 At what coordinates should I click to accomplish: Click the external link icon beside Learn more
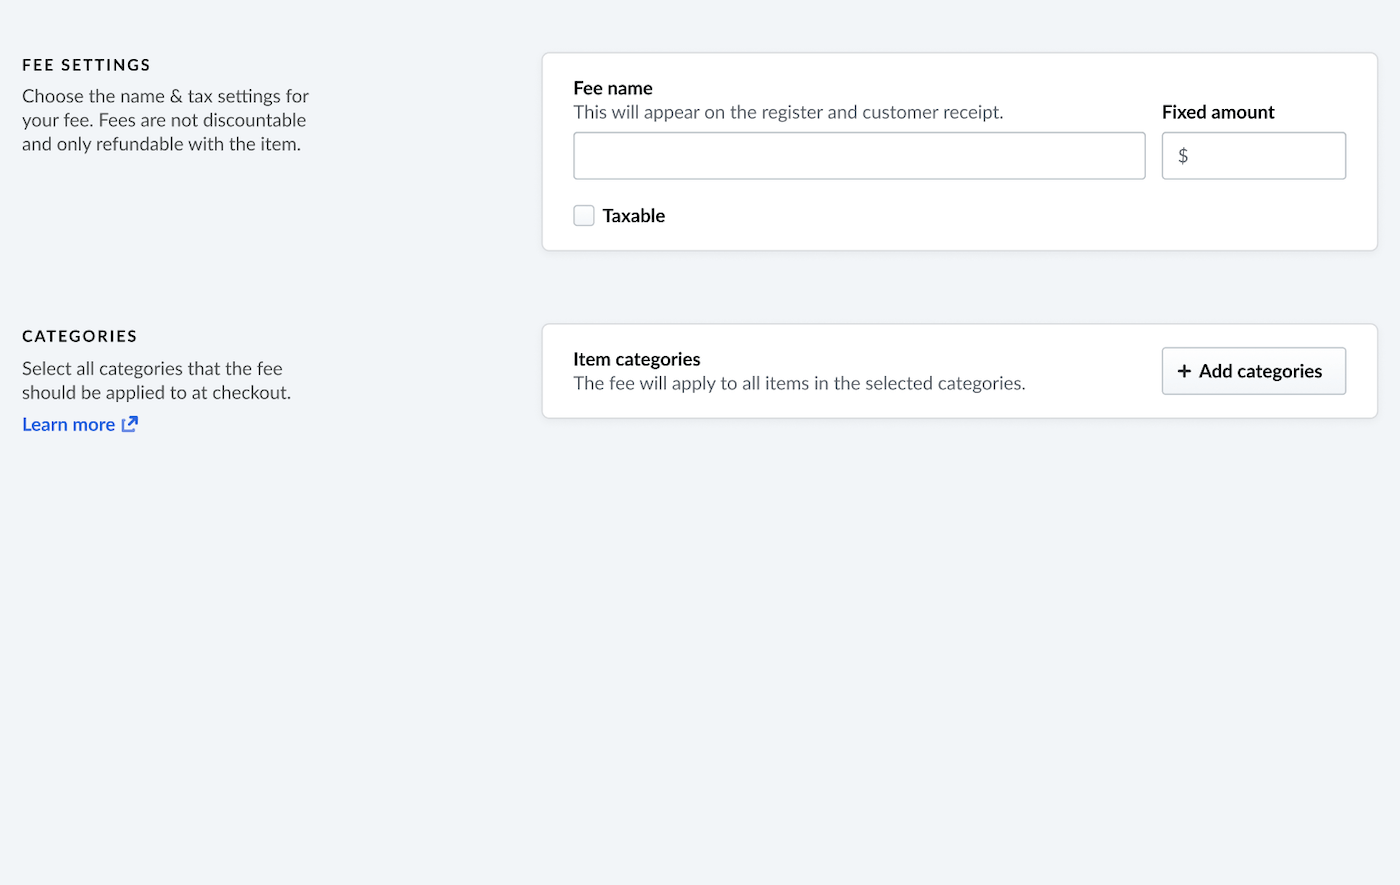130,424
